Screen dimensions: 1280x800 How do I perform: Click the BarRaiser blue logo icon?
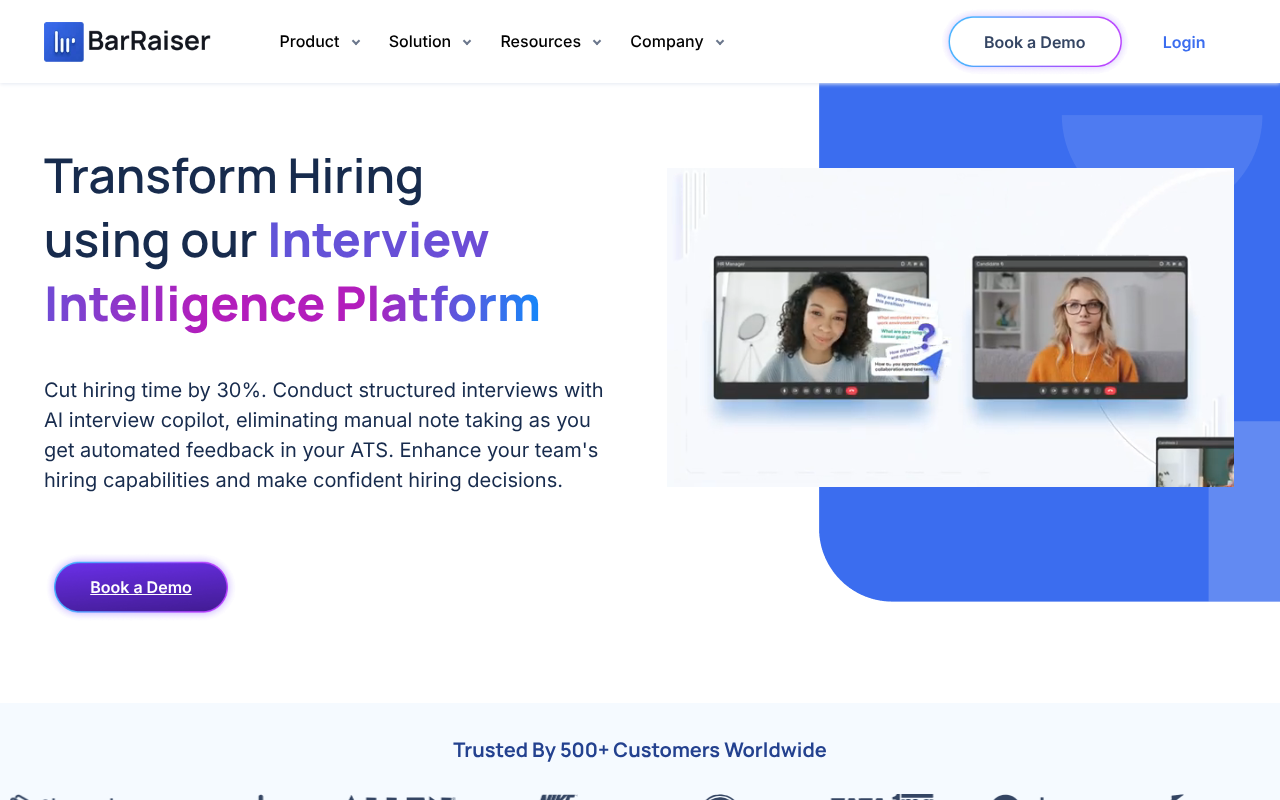63,42
